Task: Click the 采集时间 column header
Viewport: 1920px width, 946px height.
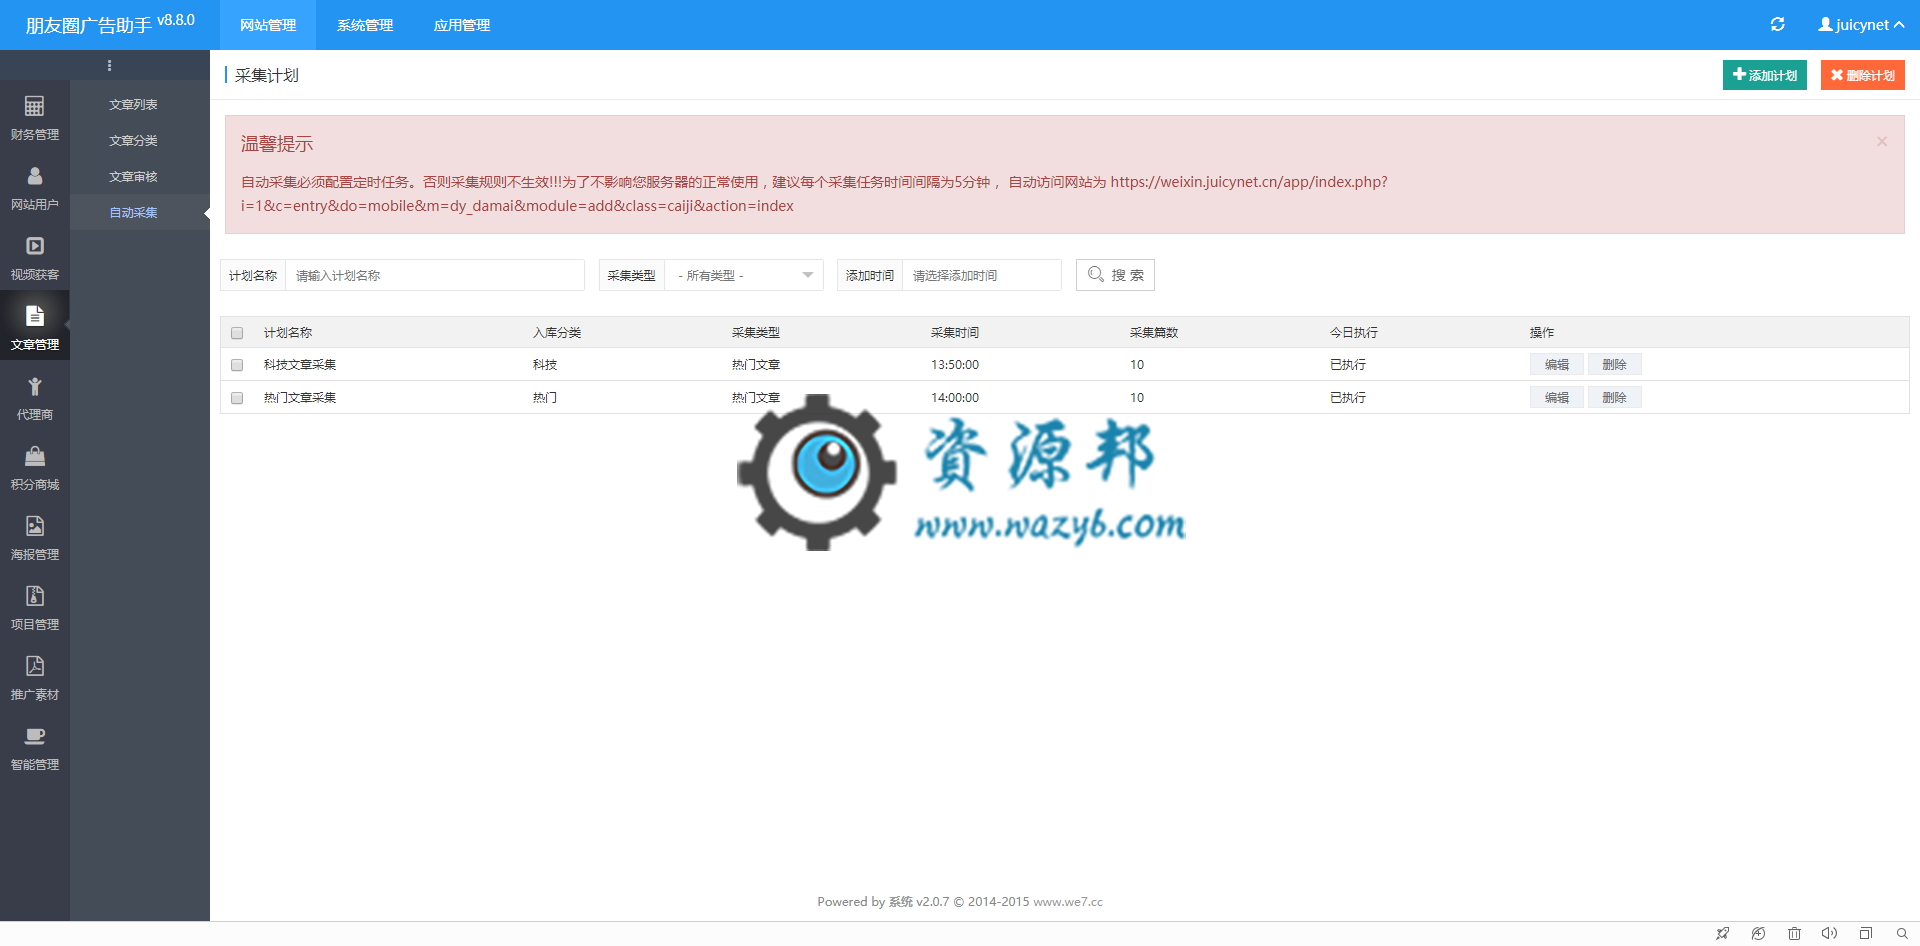Action: 955,333
